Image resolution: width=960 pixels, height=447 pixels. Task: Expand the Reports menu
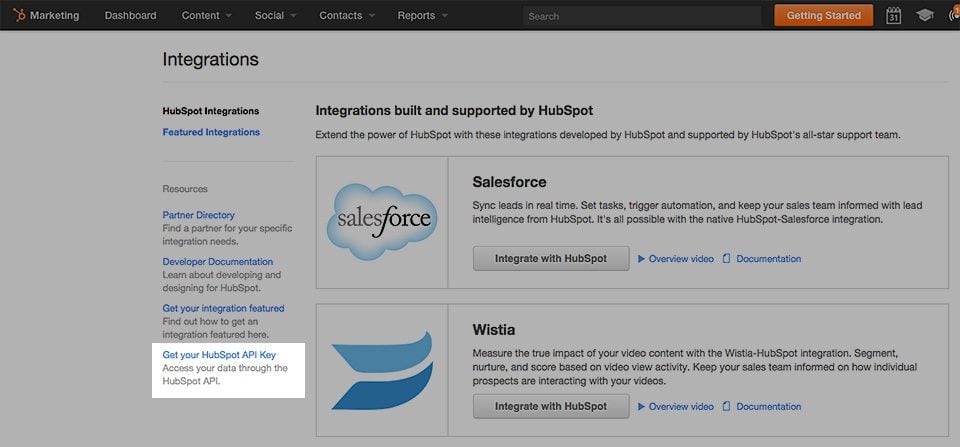pos(422,15)
